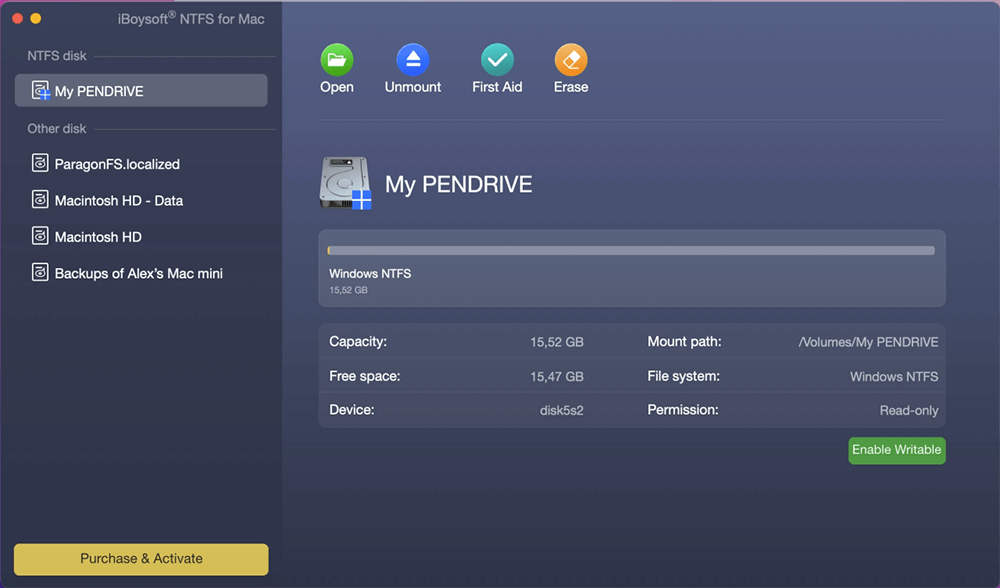This screenshot has height=588, width=1000.
Task: Click the Permission value Read-only
Action: (909, 410)
